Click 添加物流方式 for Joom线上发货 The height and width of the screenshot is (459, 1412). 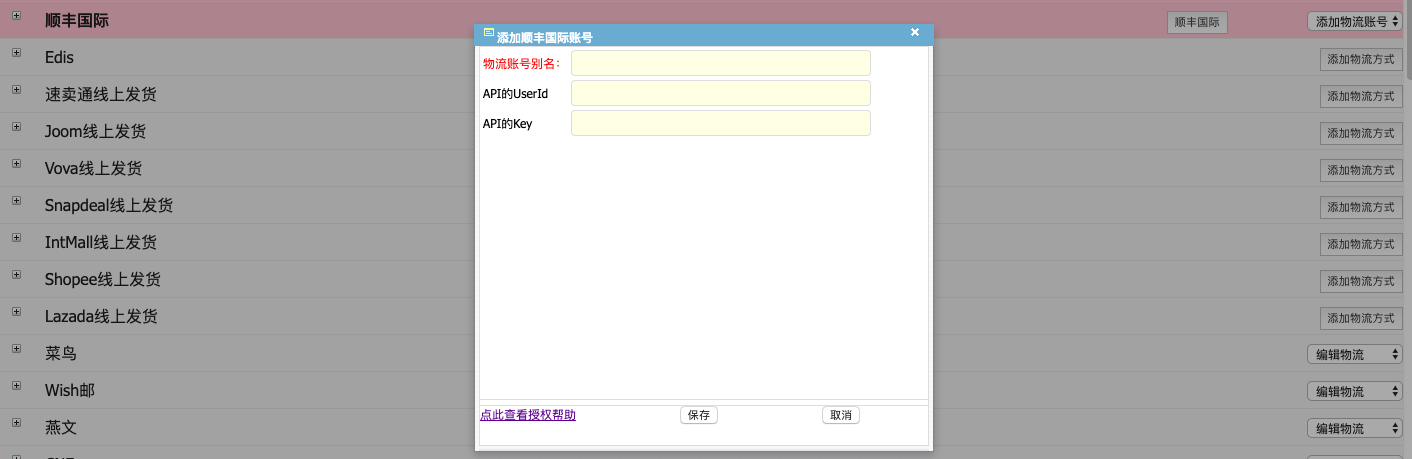coord(1361,133)
